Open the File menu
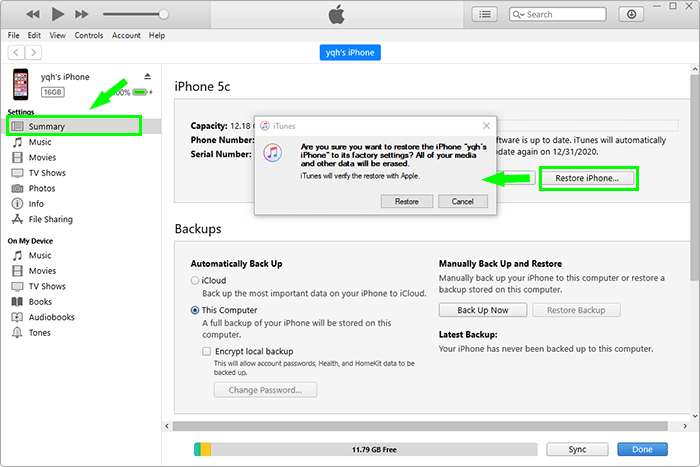Screen dimensions: 700x467 click(x=13, y=35)
